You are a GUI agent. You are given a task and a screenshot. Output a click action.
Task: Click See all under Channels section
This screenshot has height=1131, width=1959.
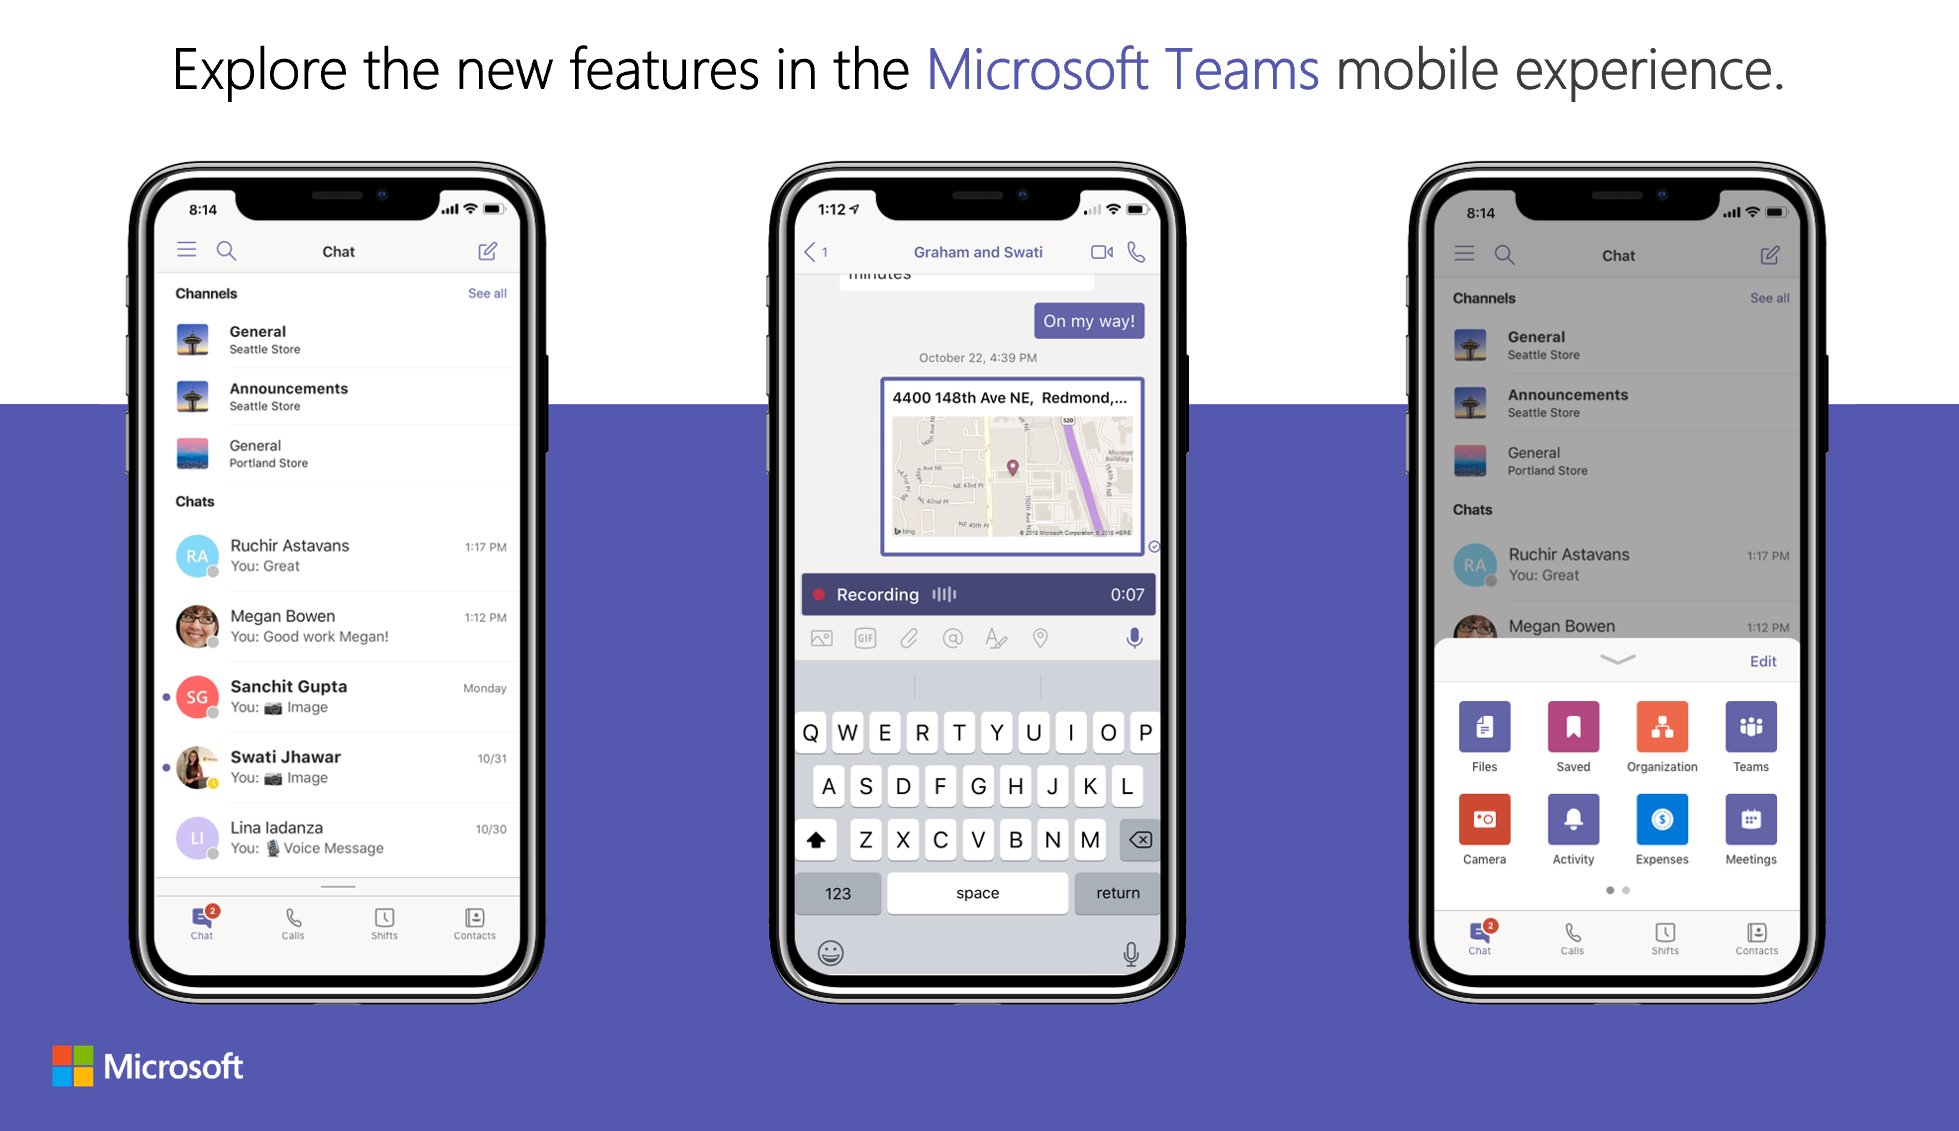point(487,292)
